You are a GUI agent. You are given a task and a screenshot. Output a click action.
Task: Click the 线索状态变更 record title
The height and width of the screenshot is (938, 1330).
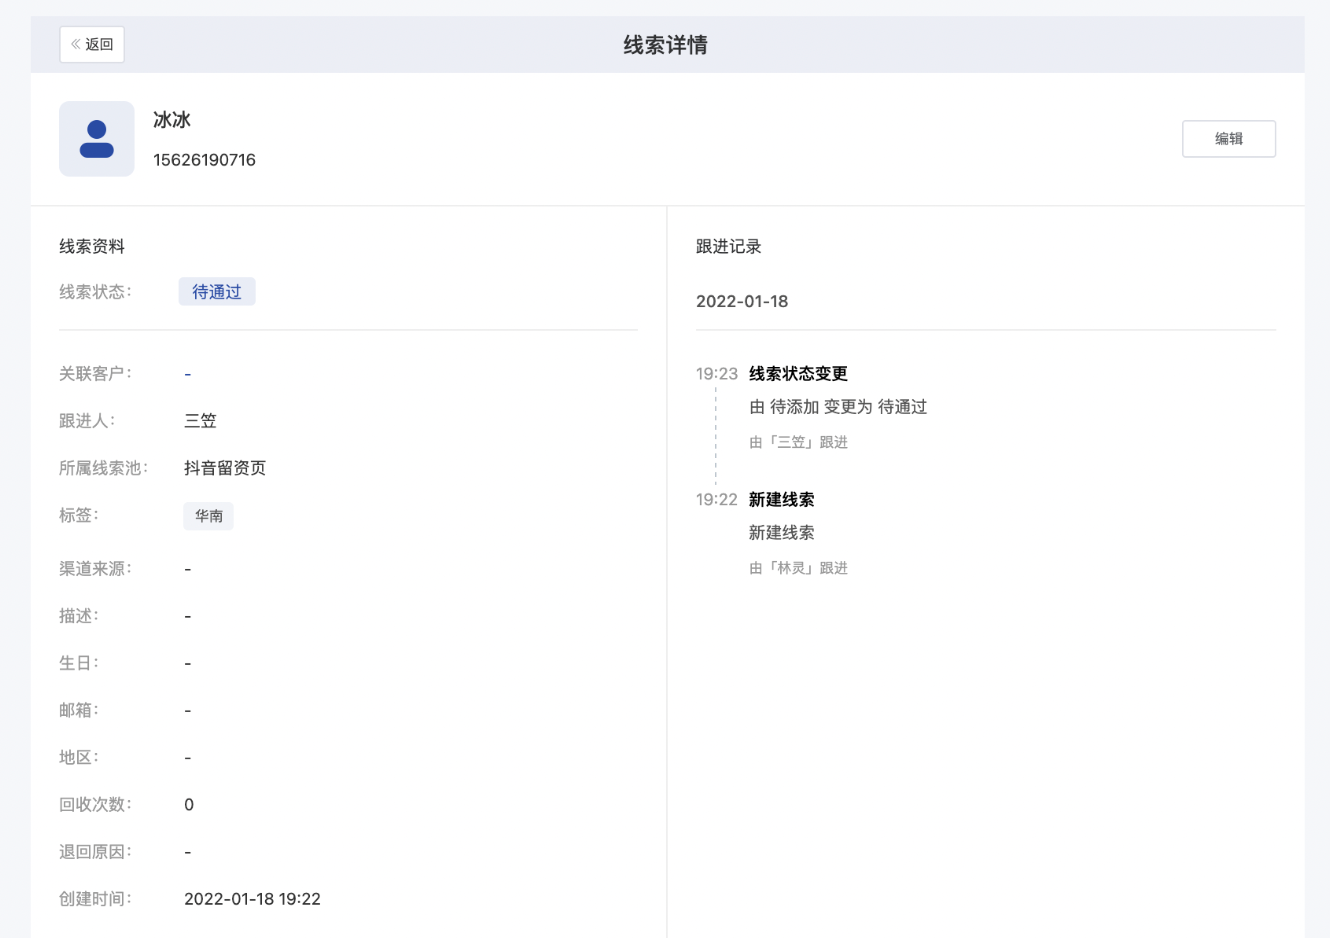798,373
